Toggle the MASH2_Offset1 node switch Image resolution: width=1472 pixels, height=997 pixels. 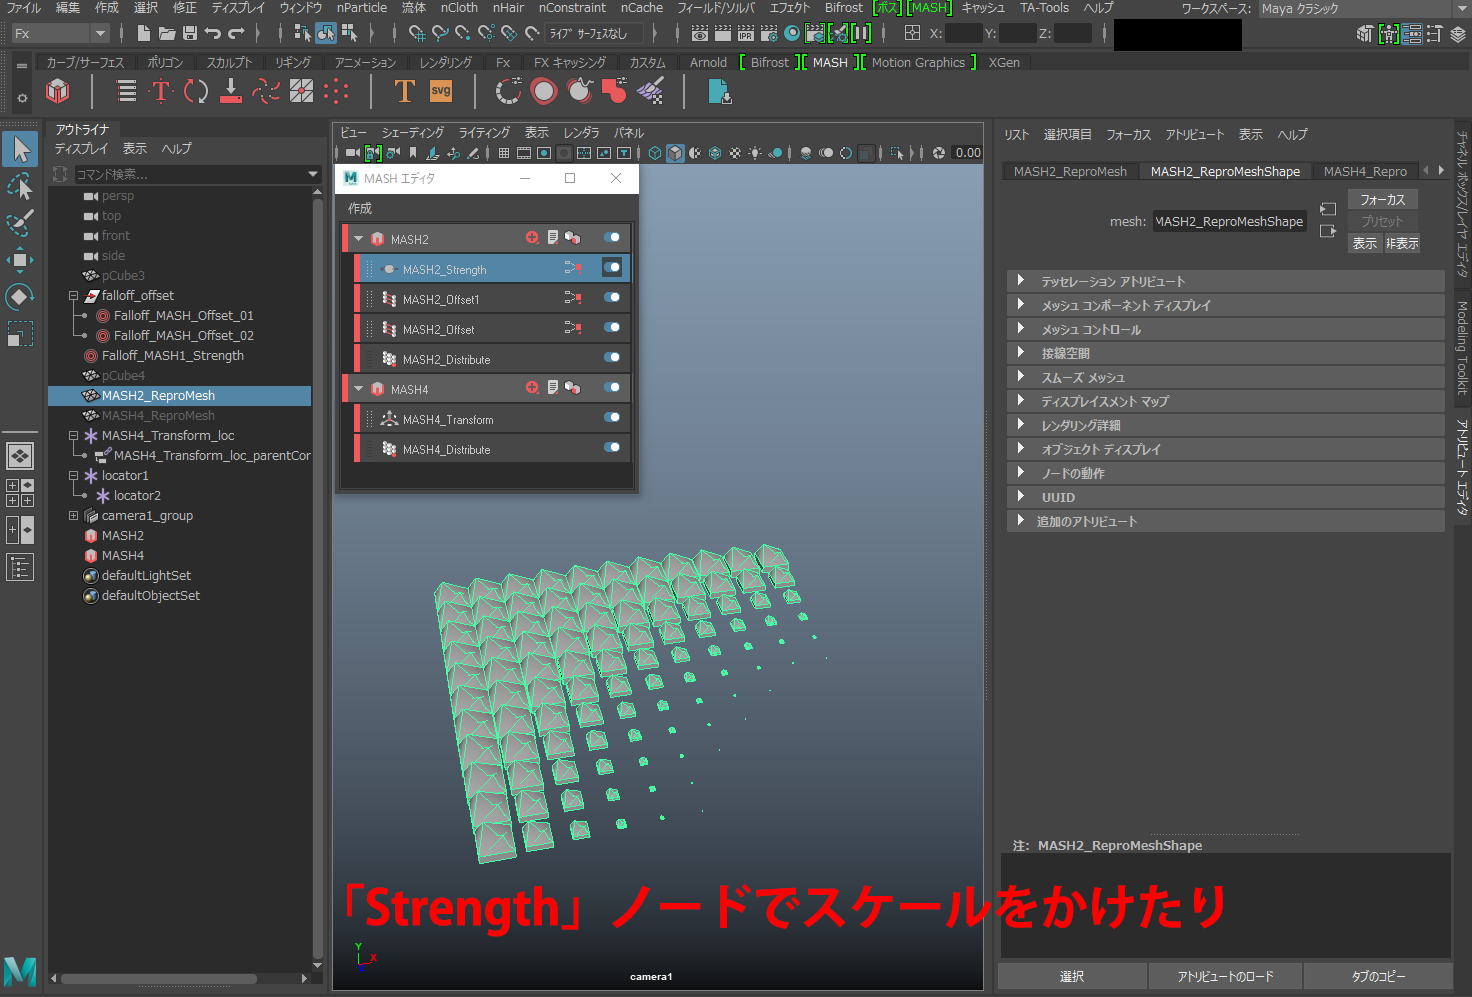pyautogui.click(x=612, y=298)
